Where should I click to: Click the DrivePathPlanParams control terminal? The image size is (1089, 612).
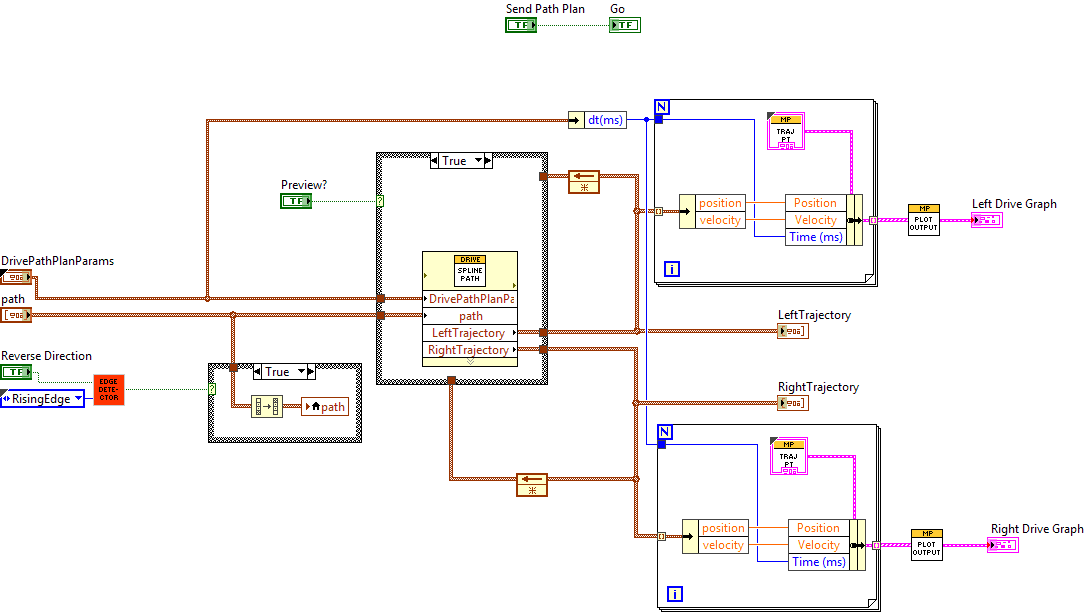pyautogui.click(x=16, y=277)
